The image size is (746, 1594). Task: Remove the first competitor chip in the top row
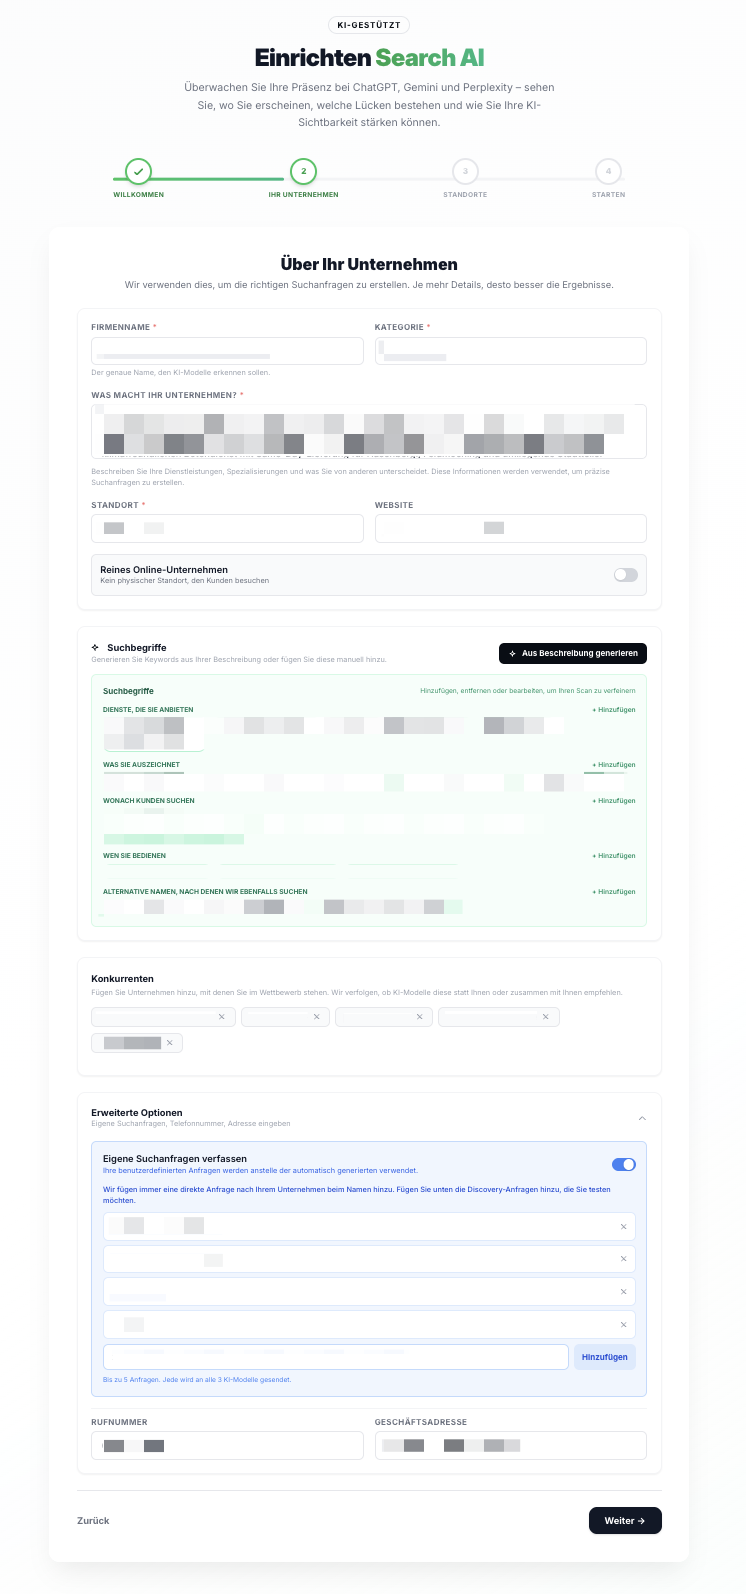222,1017
